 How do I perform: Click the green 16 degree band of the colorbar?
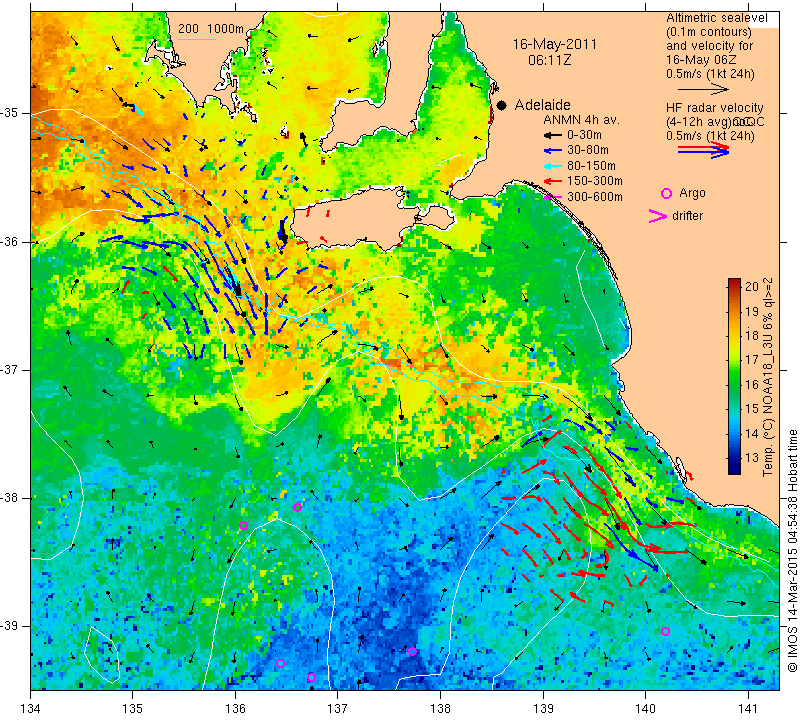click(734, 384)
